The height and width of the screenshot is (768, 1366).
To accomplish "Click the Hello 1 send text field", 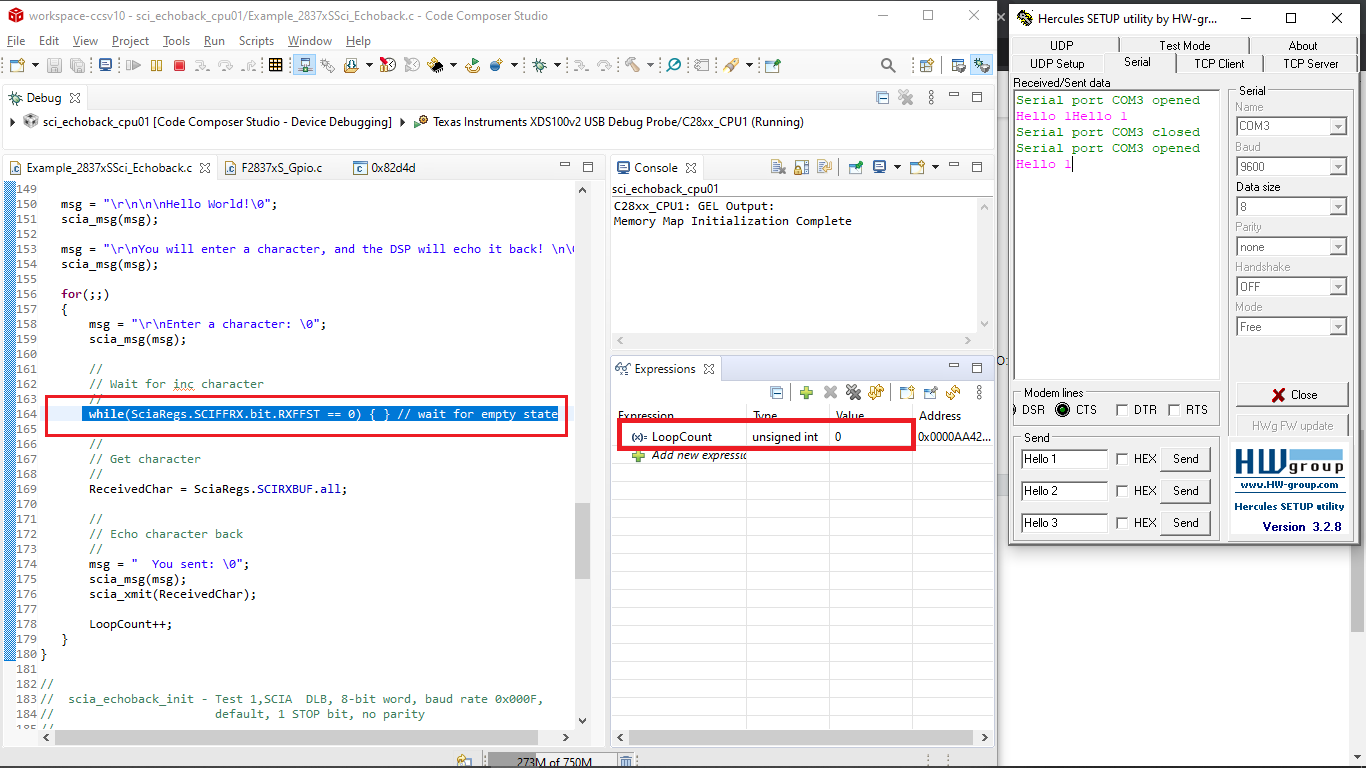I will (x=1064, y=459).
